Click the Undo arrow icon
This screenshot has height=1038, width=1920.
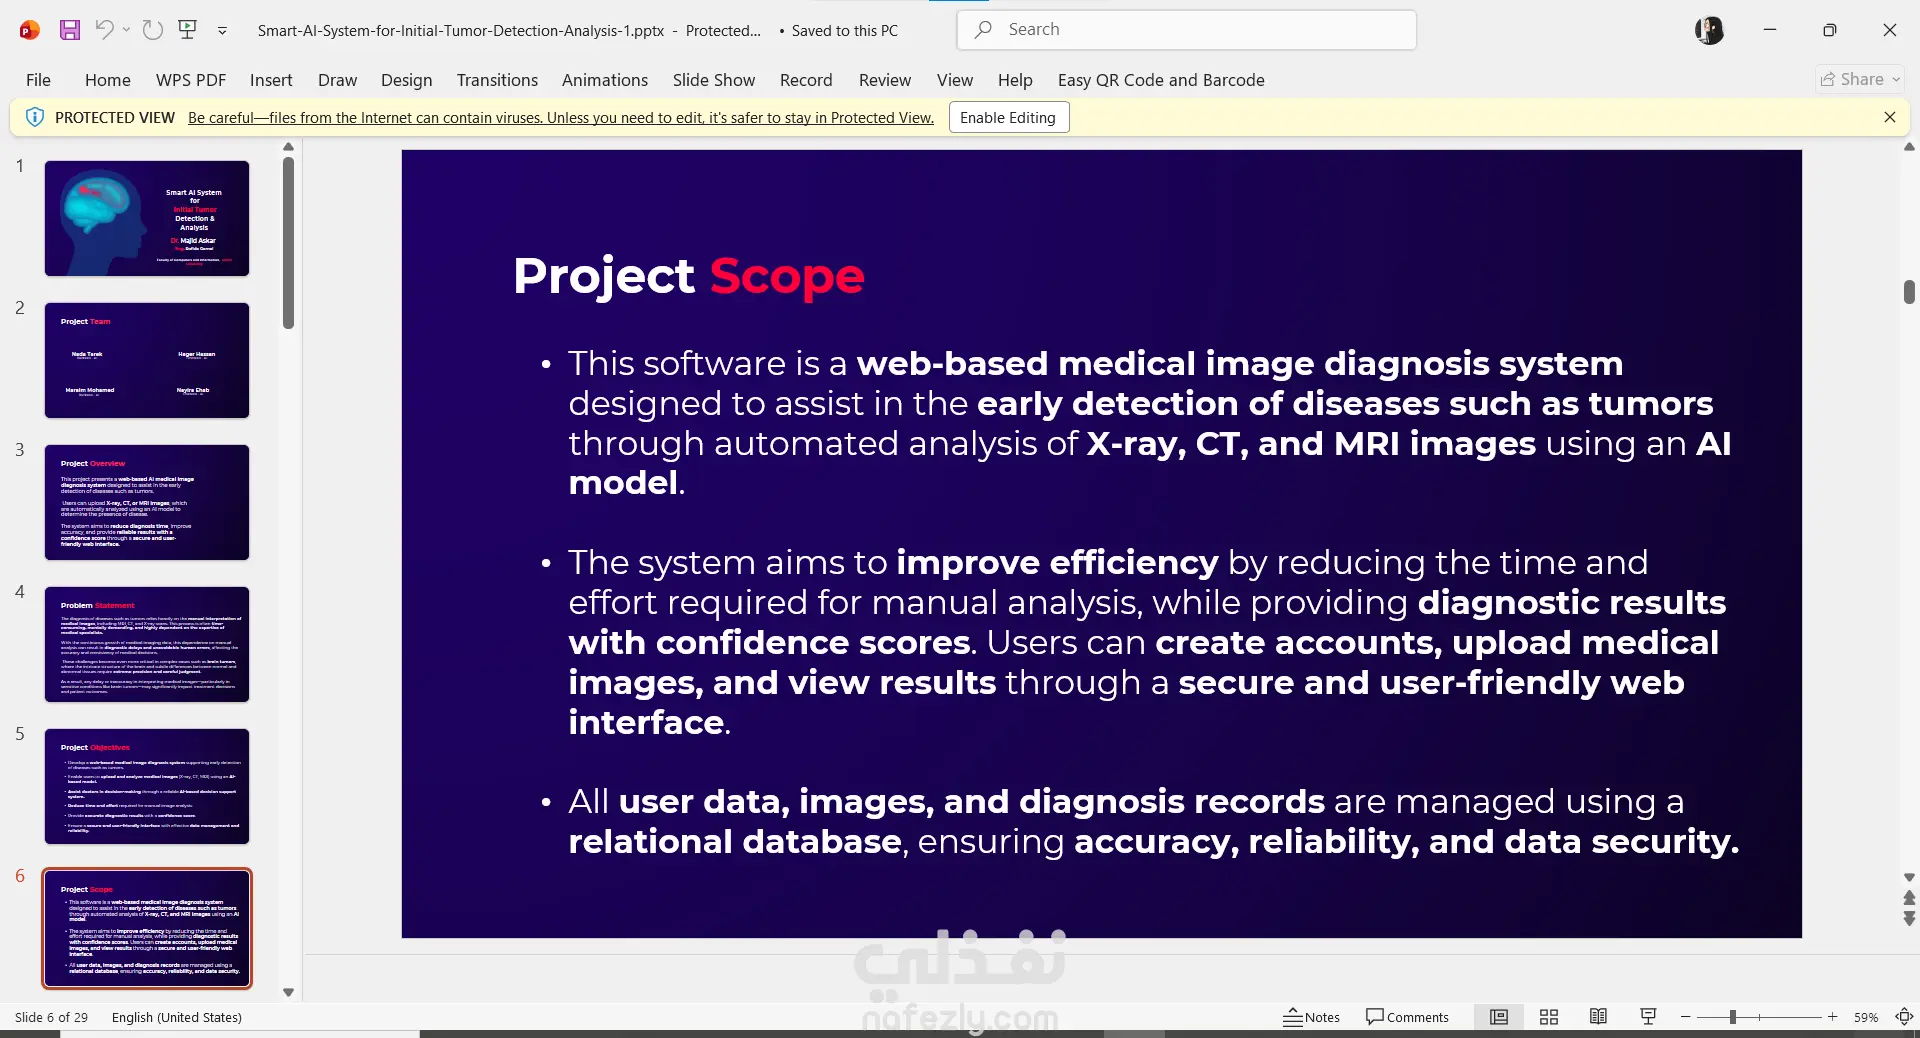104,30
